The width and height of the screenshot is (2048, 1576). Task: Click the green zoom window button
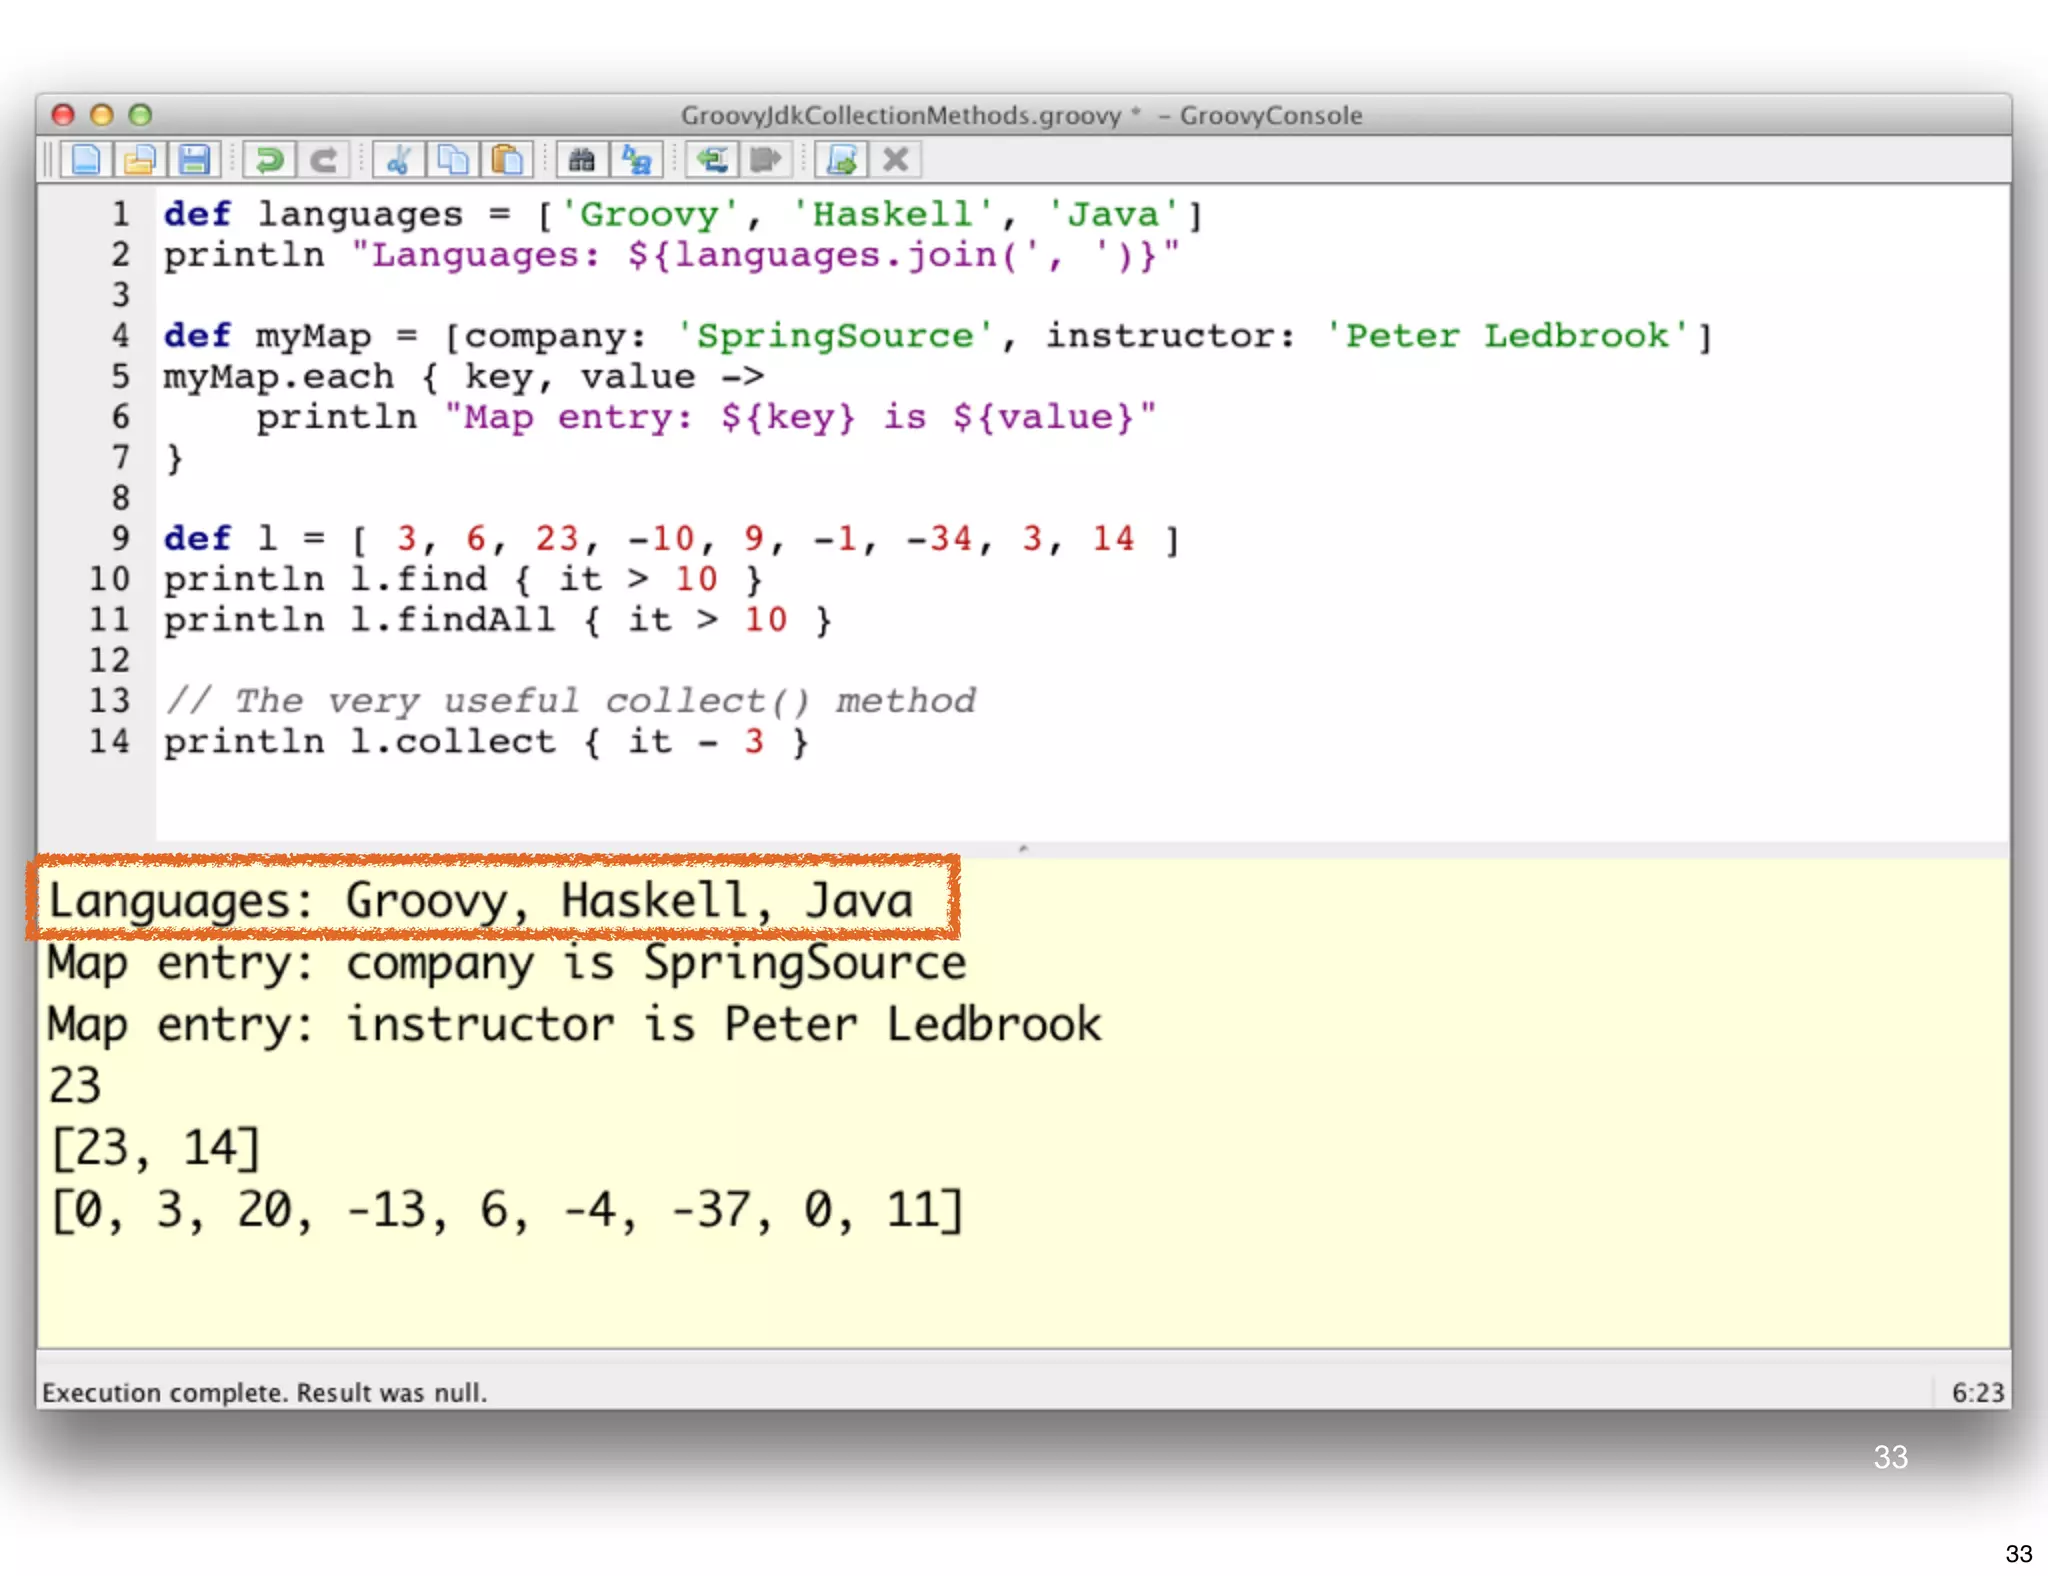[140, 115]
